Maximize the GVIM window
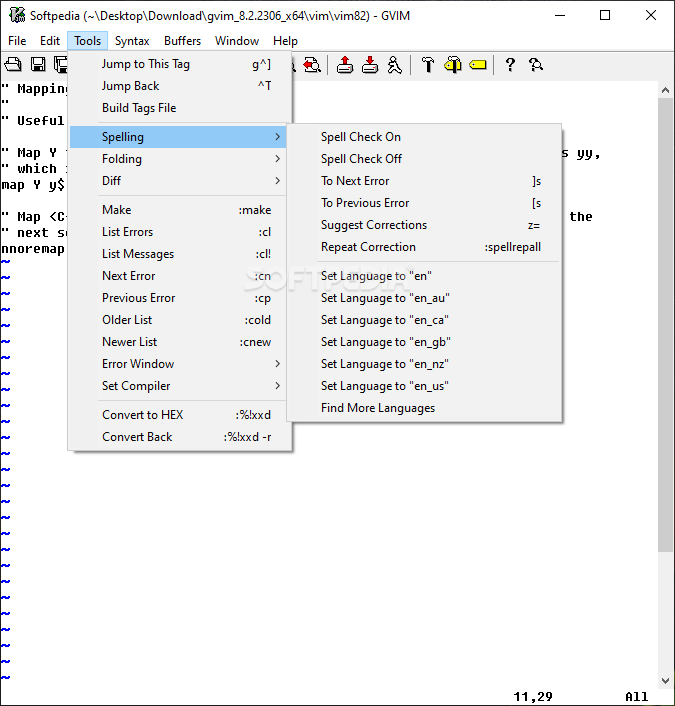The width and height of the screenshot is (675, 706). click(x=605, y=15)
